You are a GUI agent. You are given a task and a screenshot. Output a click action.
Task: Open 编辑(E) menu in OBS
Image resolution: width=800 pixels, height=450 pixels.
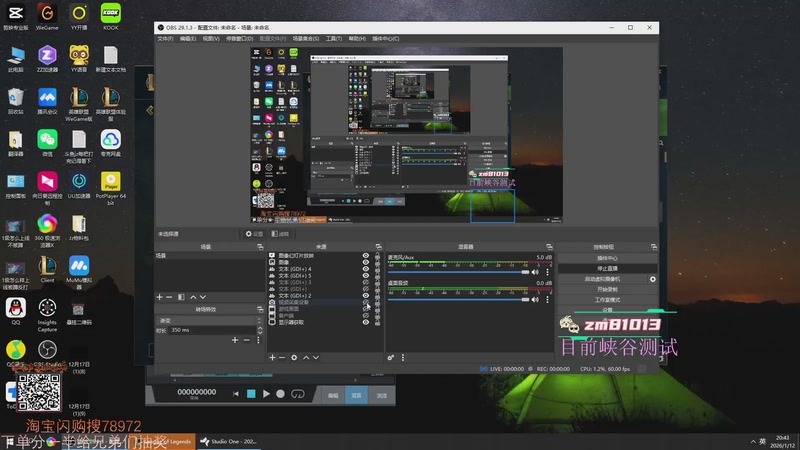(x=188, y=39)
